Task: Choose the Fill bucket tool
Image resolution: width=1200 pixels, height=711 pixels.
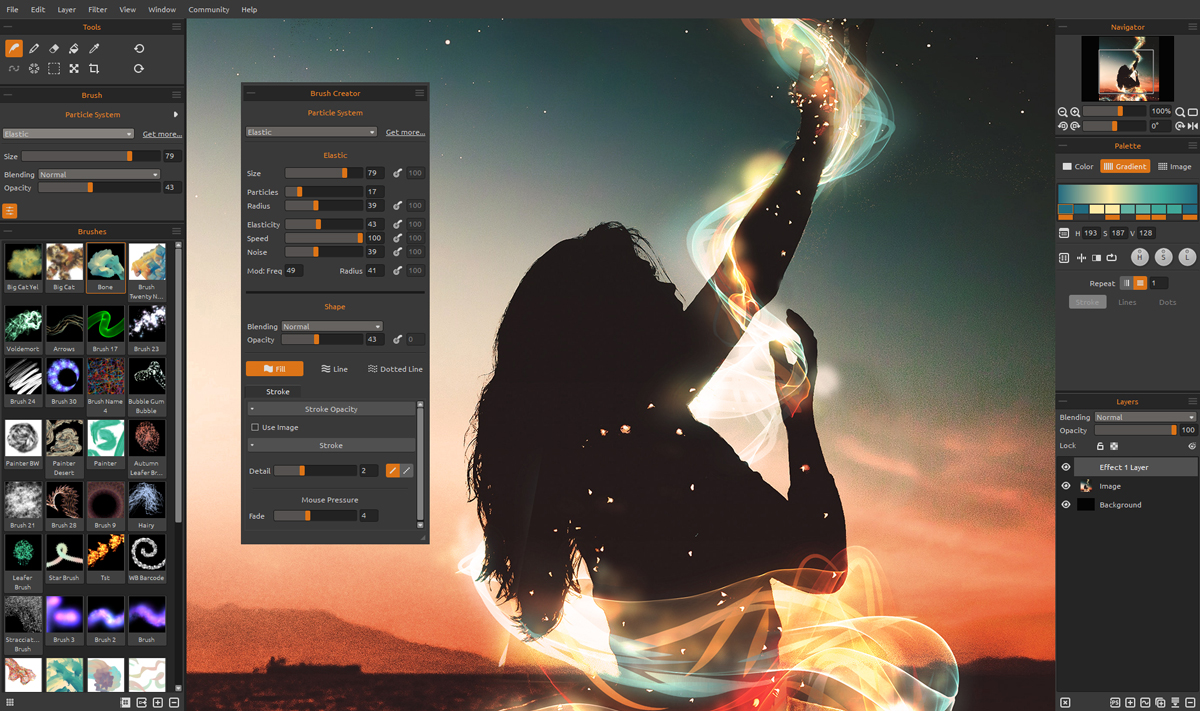Action: click(x=74, y=48)
